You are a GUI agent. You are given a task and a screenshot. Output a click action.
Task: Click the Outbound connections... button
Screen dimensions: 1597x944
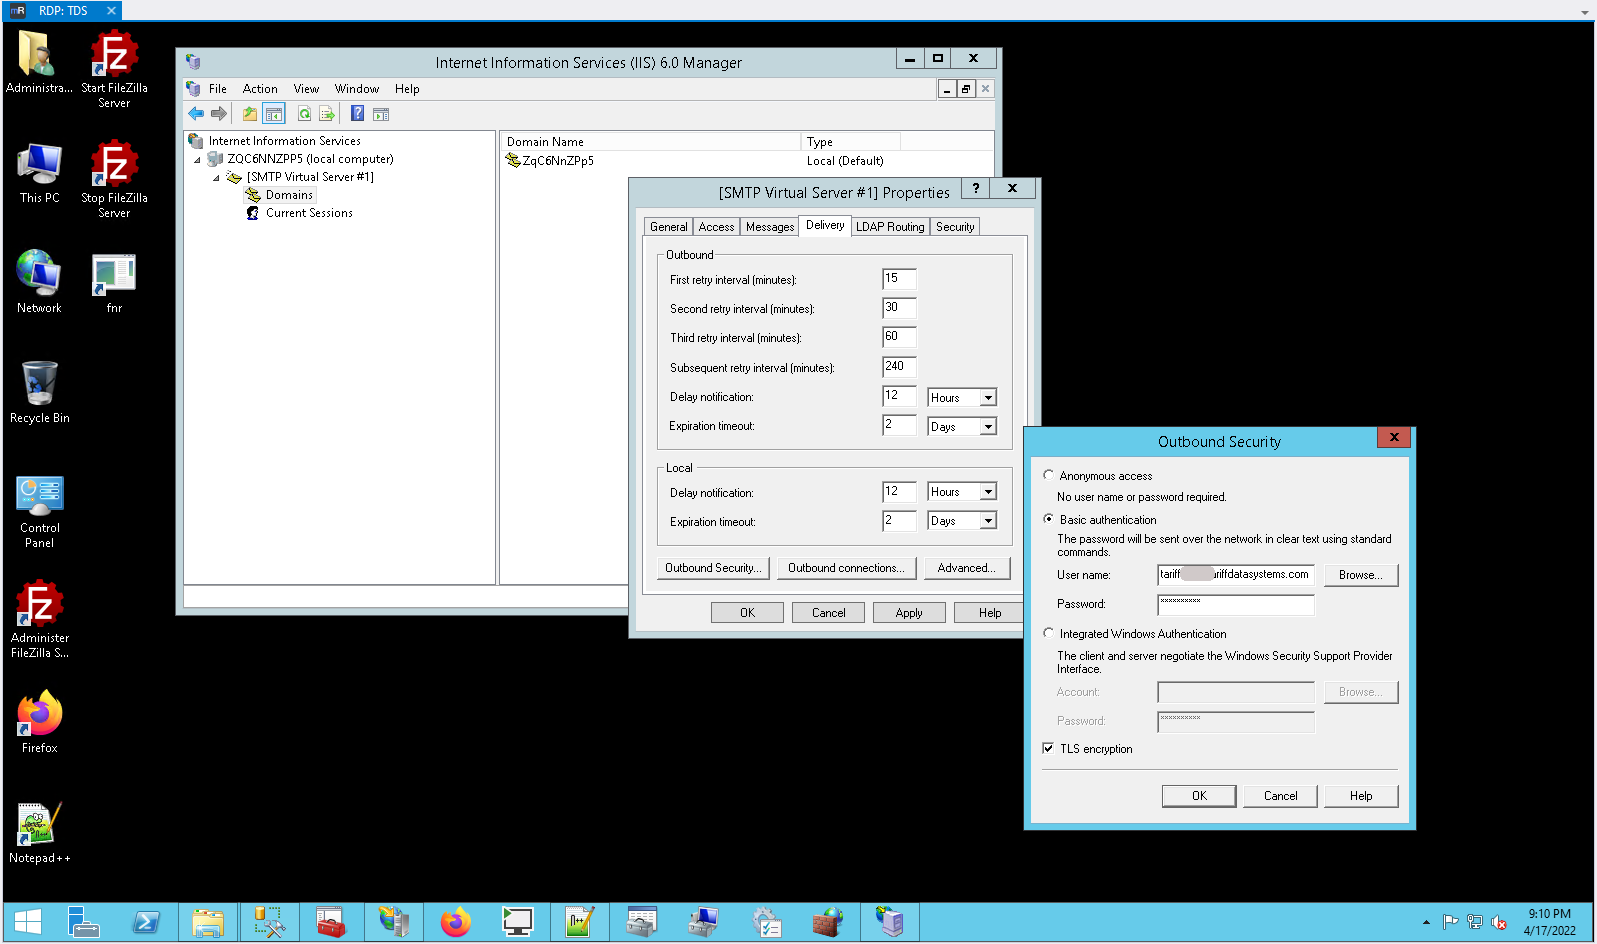click(846, 568)
